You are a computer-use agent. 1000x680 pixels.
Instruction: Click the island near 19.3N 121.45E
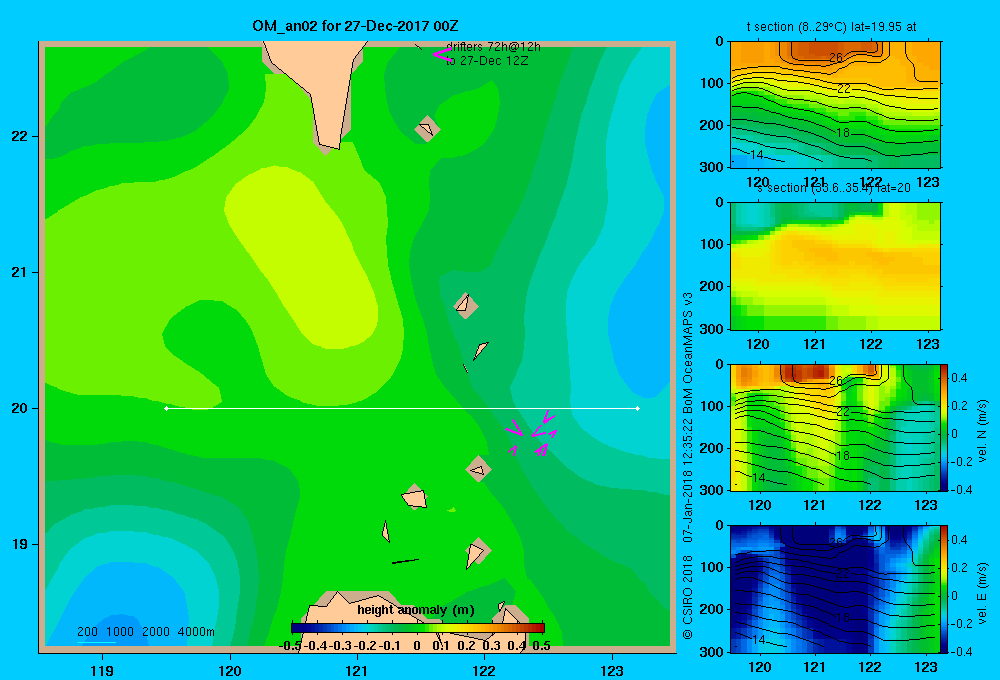click(x=415, y=496)
